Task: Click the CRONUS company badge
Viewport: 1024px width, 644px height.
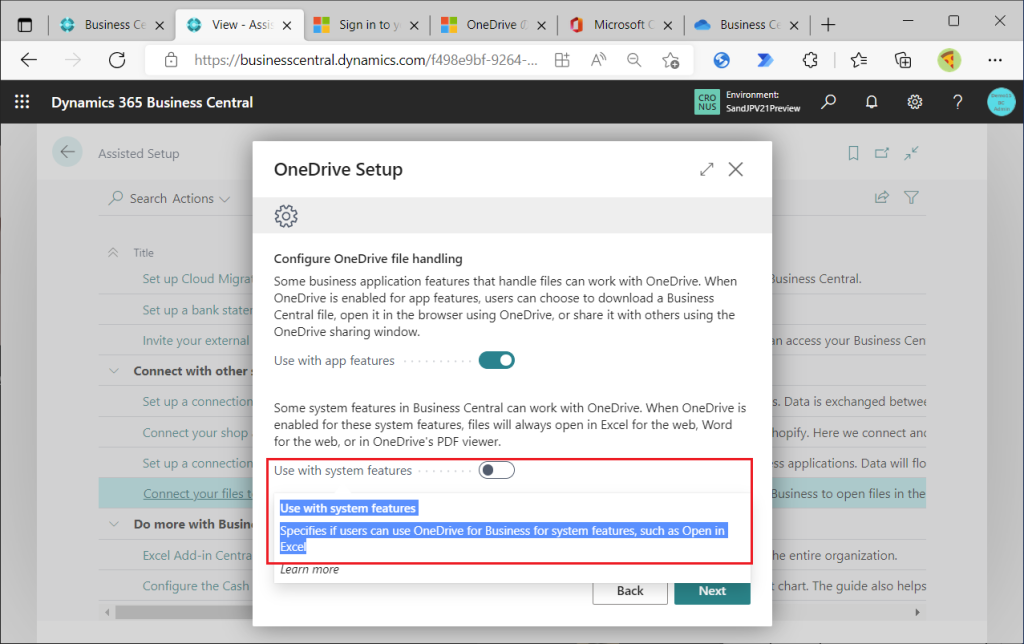Action: coord(707,102)
